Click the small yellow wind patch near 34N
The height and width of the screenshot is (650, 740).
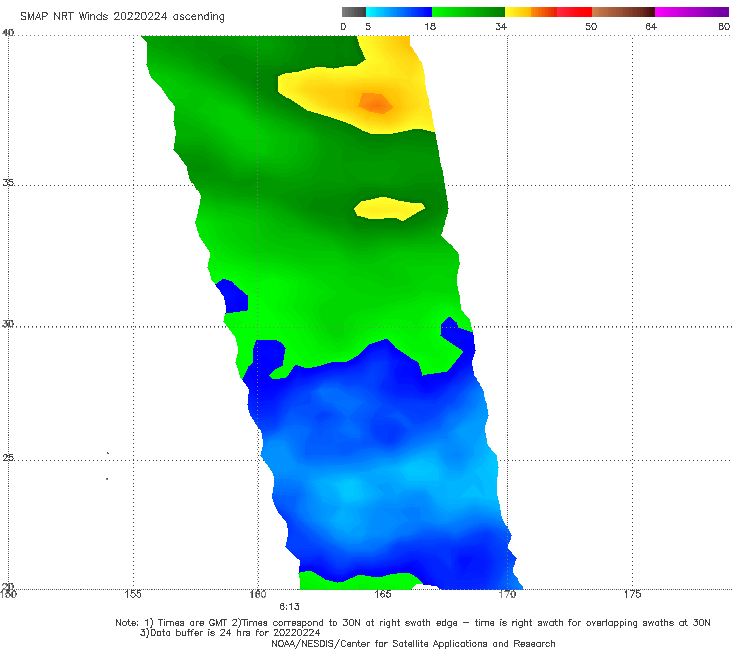click(x=389, y=208)
